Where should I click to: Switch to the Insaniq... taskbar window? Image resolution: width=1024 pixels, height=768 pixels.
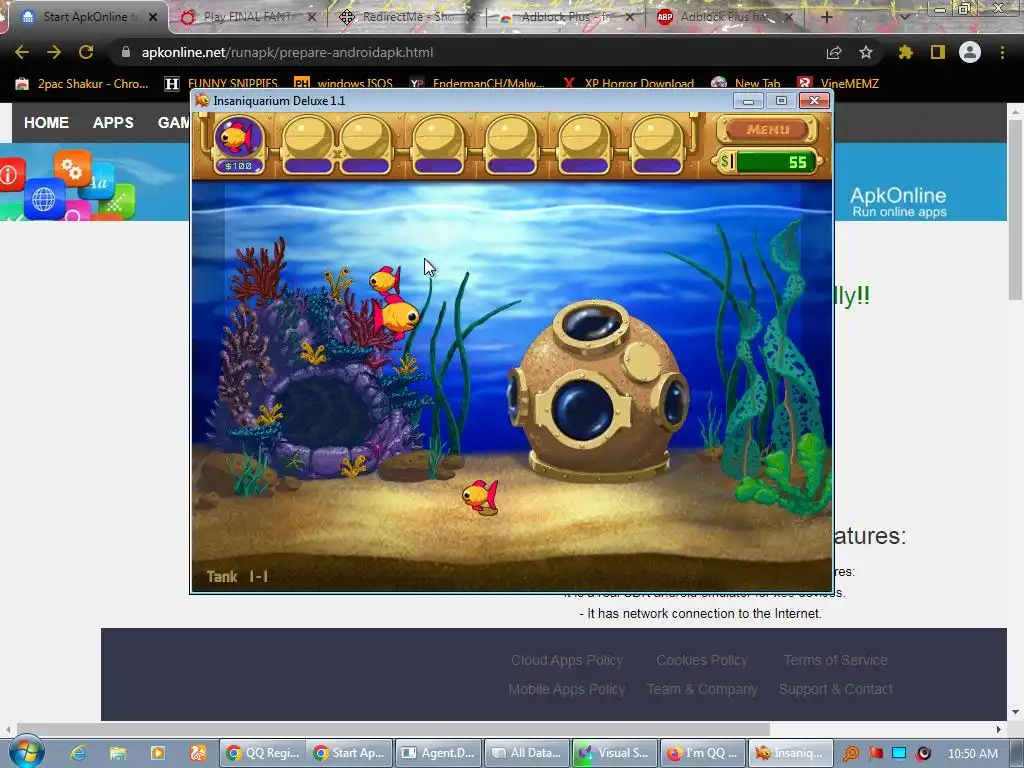tap(791, 753)
